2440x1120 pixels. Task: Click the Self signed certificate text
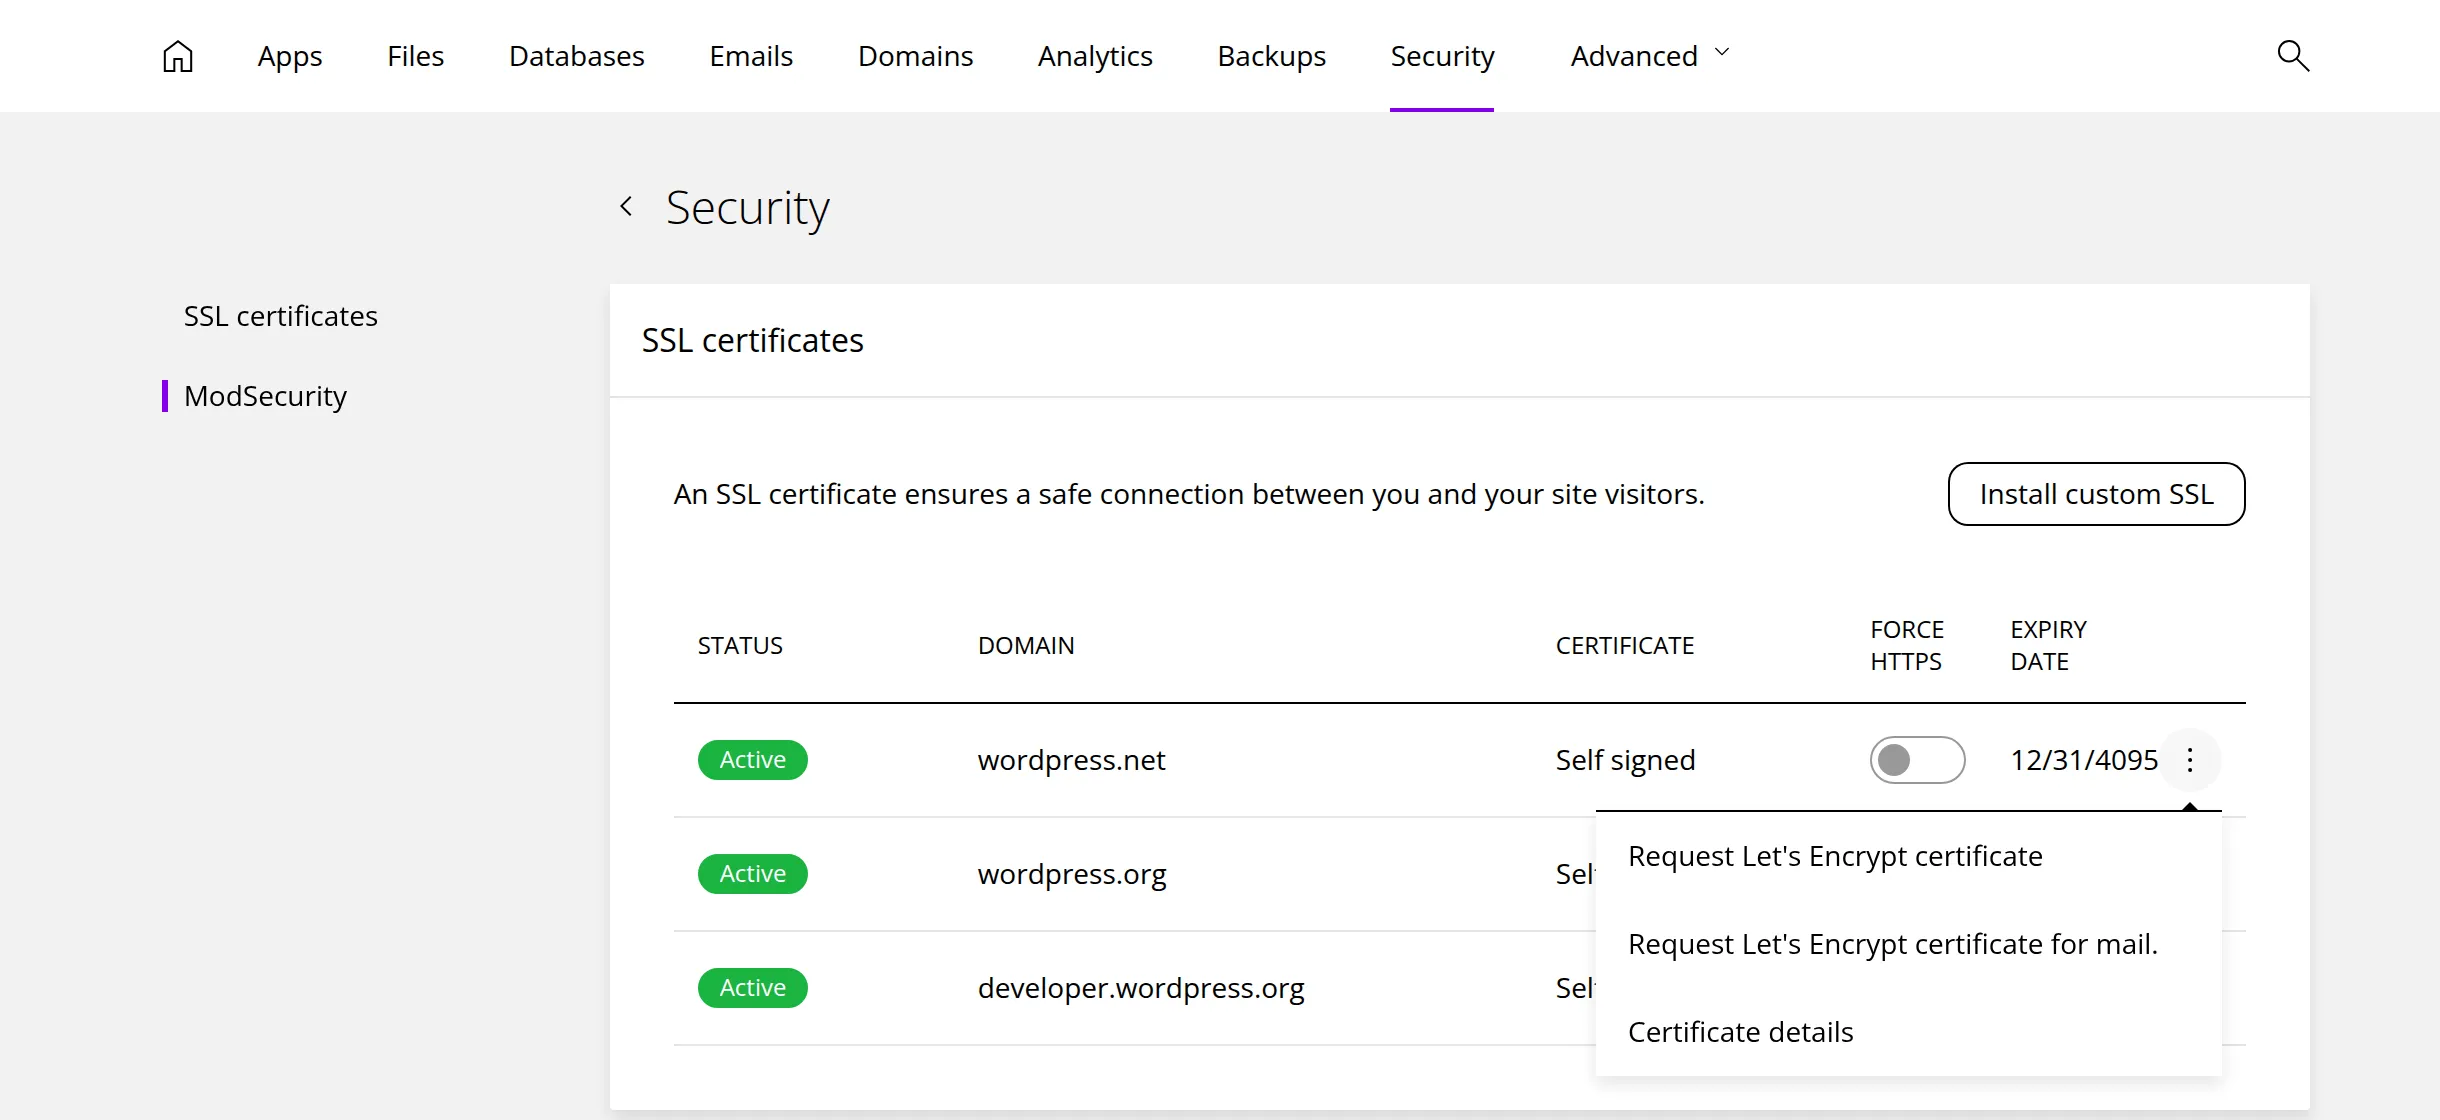pyautogui.click(x=1625, y=760)
